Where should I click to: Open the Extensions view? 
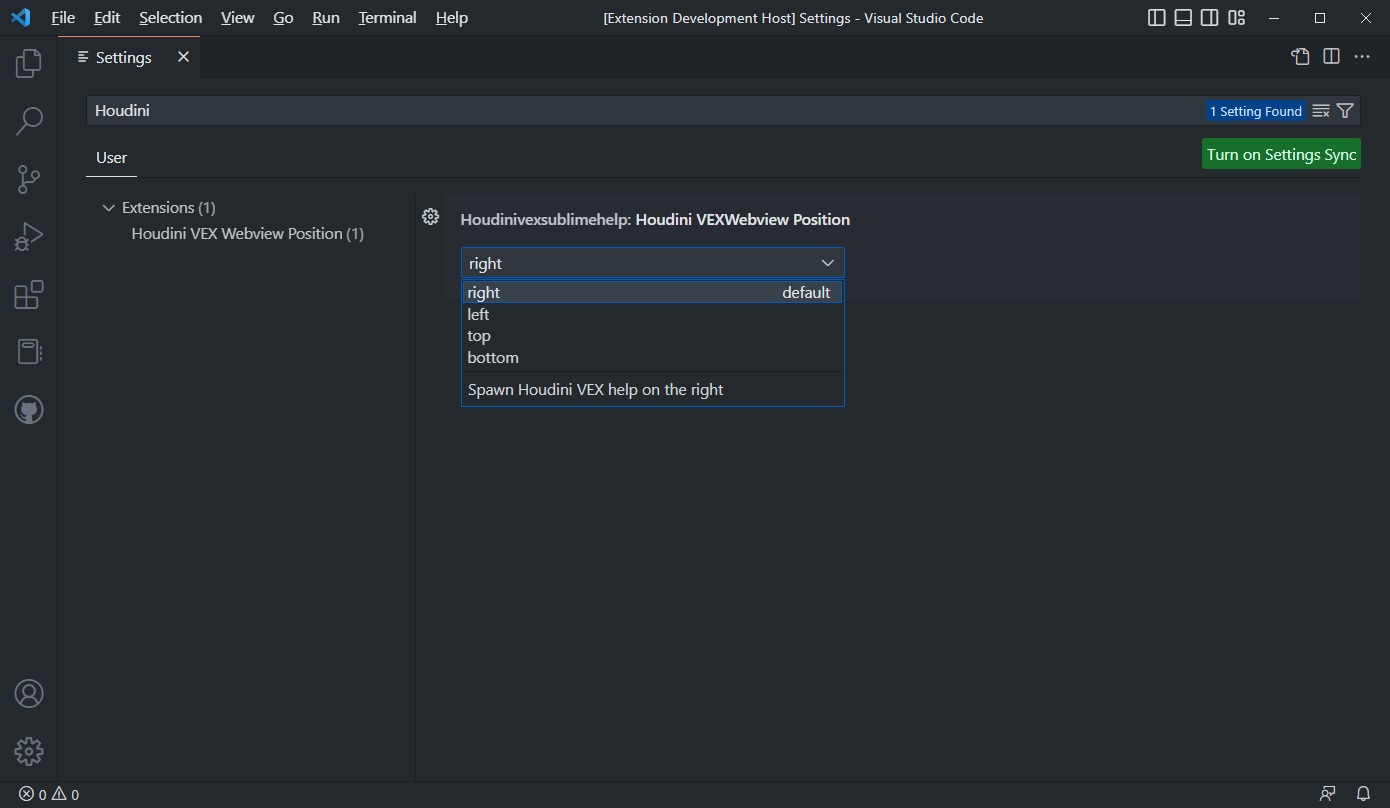tap(29, 295)
